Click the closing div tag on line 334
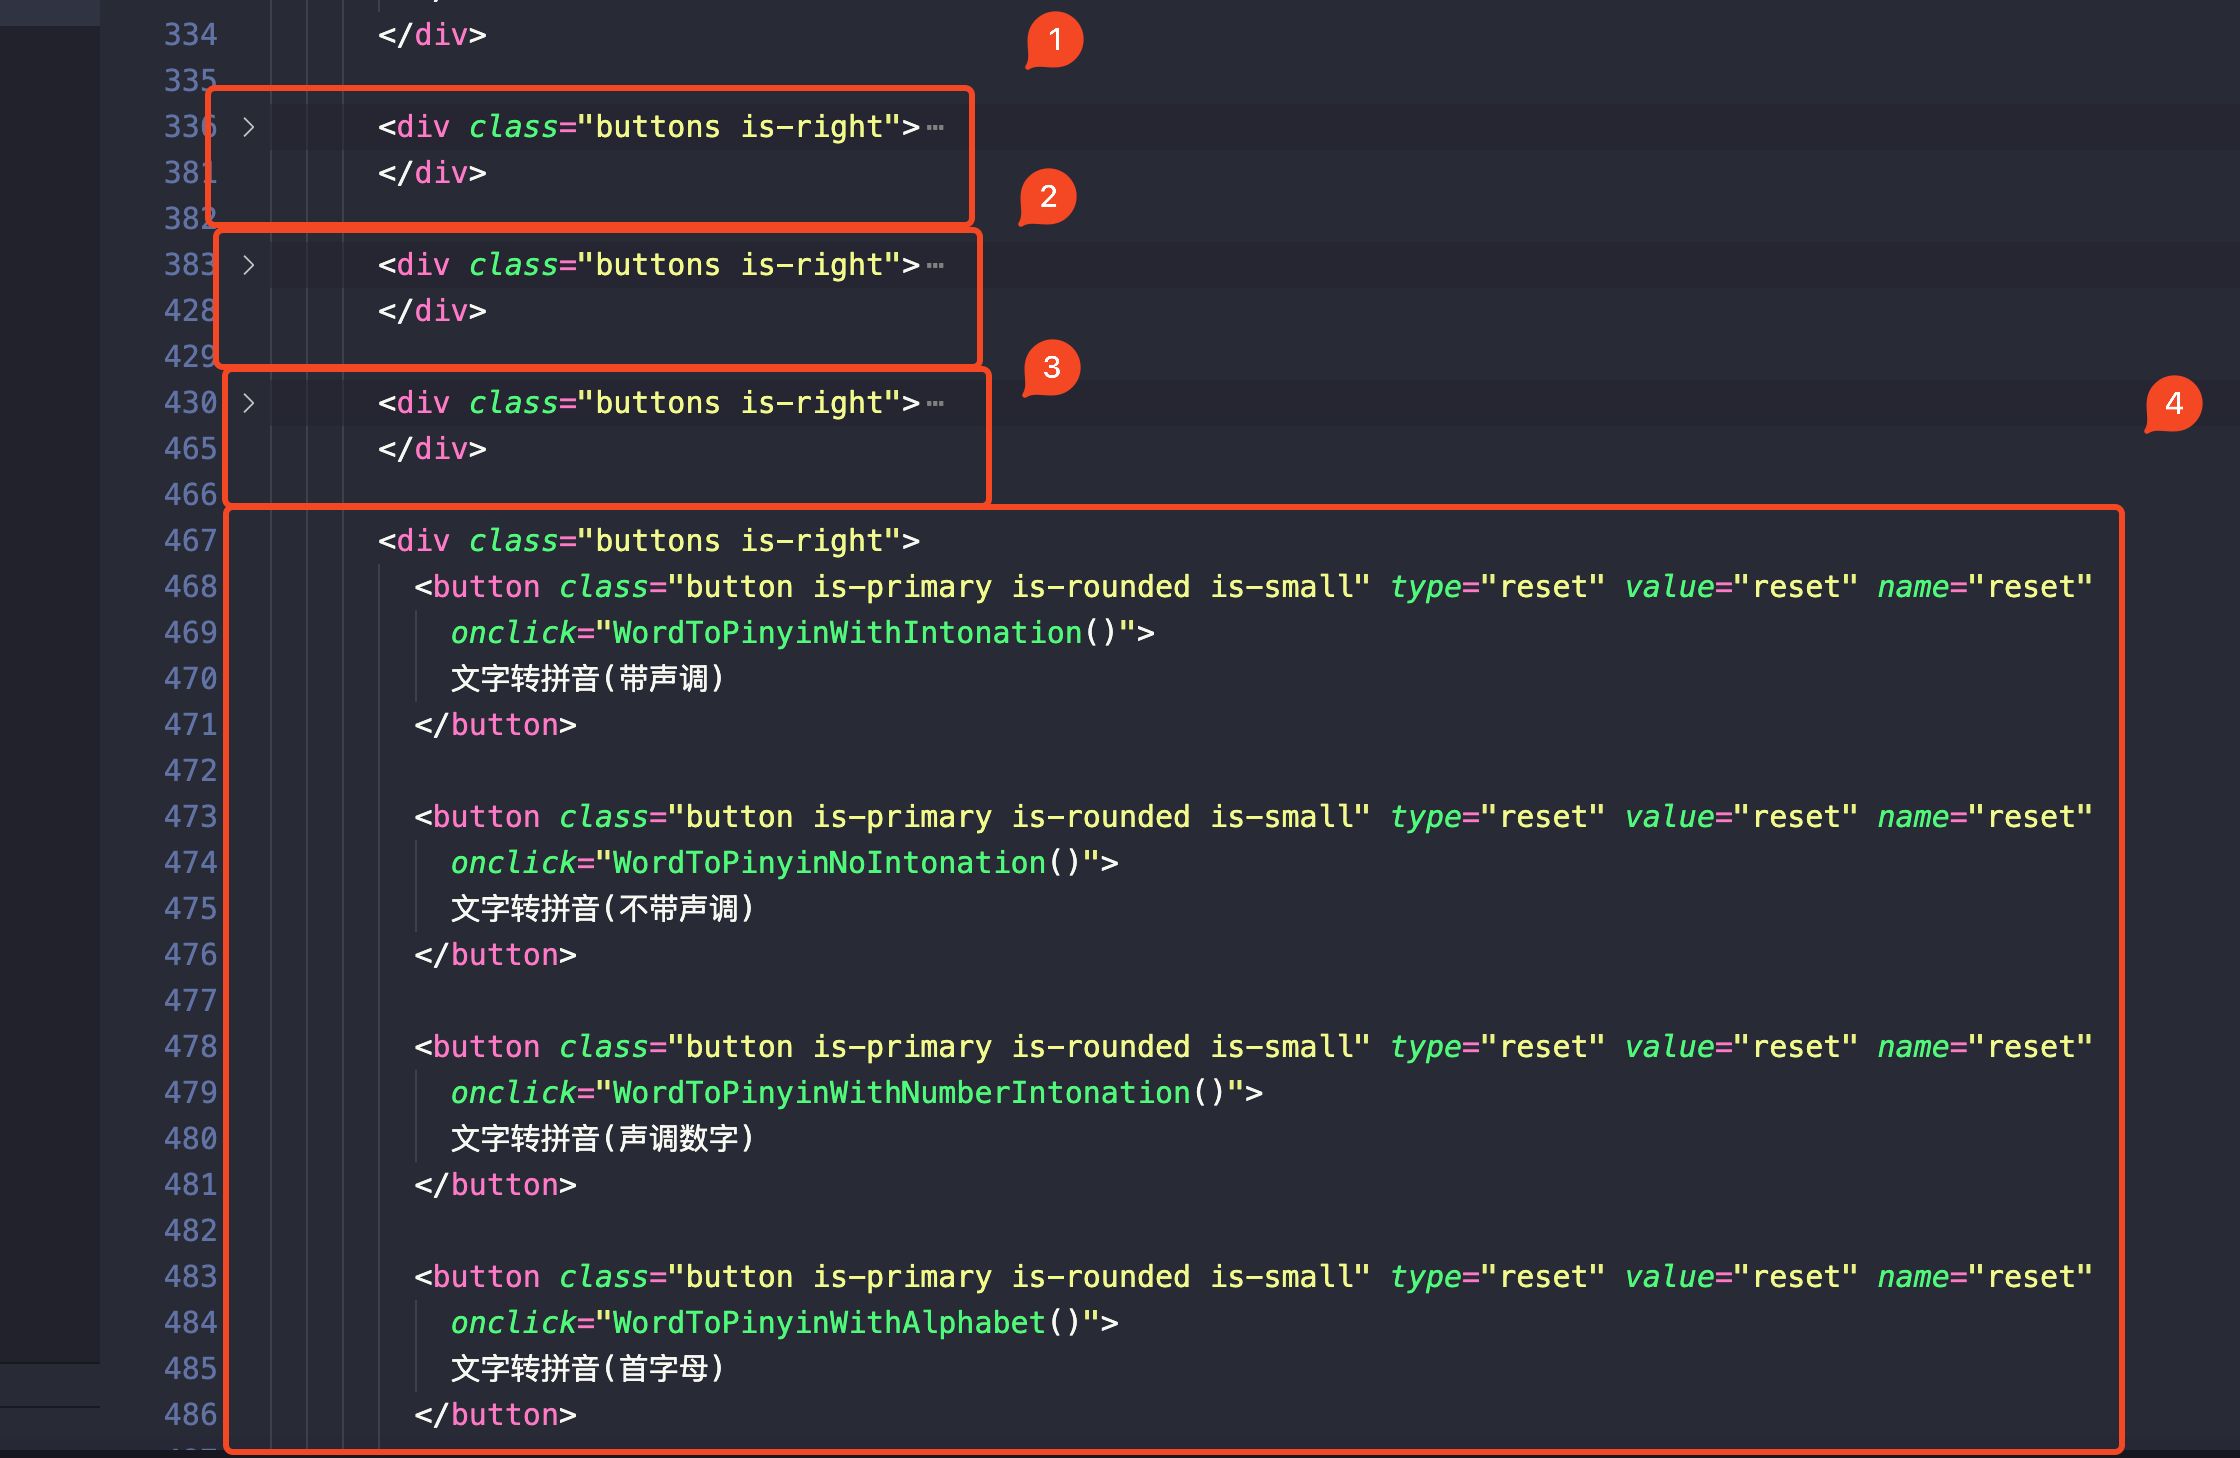The image size is (2240, 1458). 432,35
